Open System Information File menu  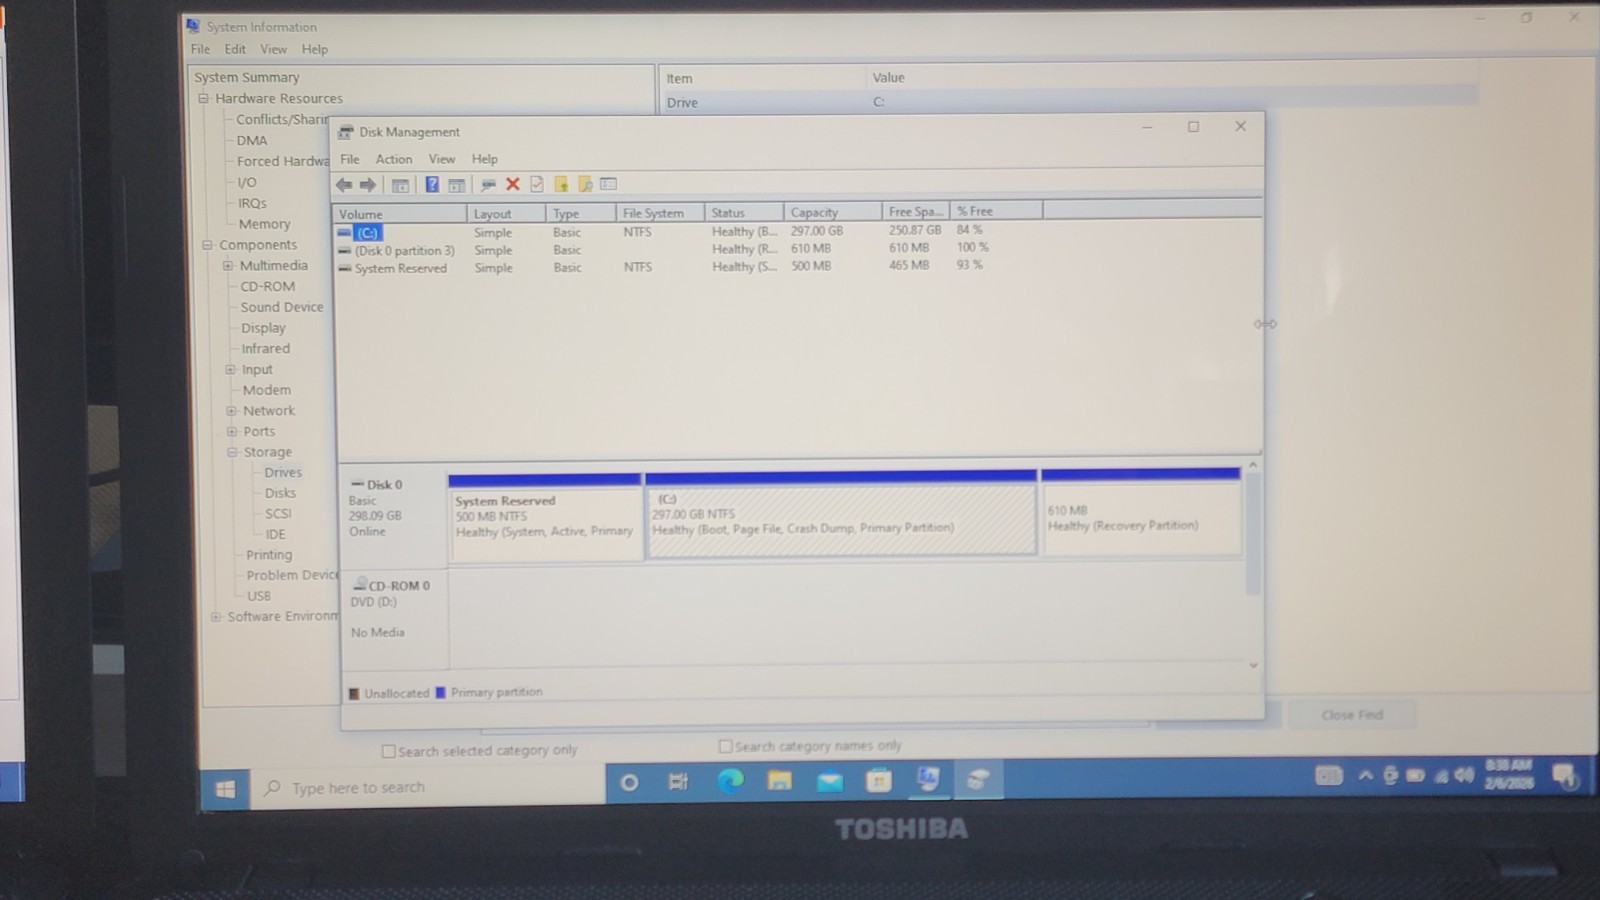coord(201,49)
